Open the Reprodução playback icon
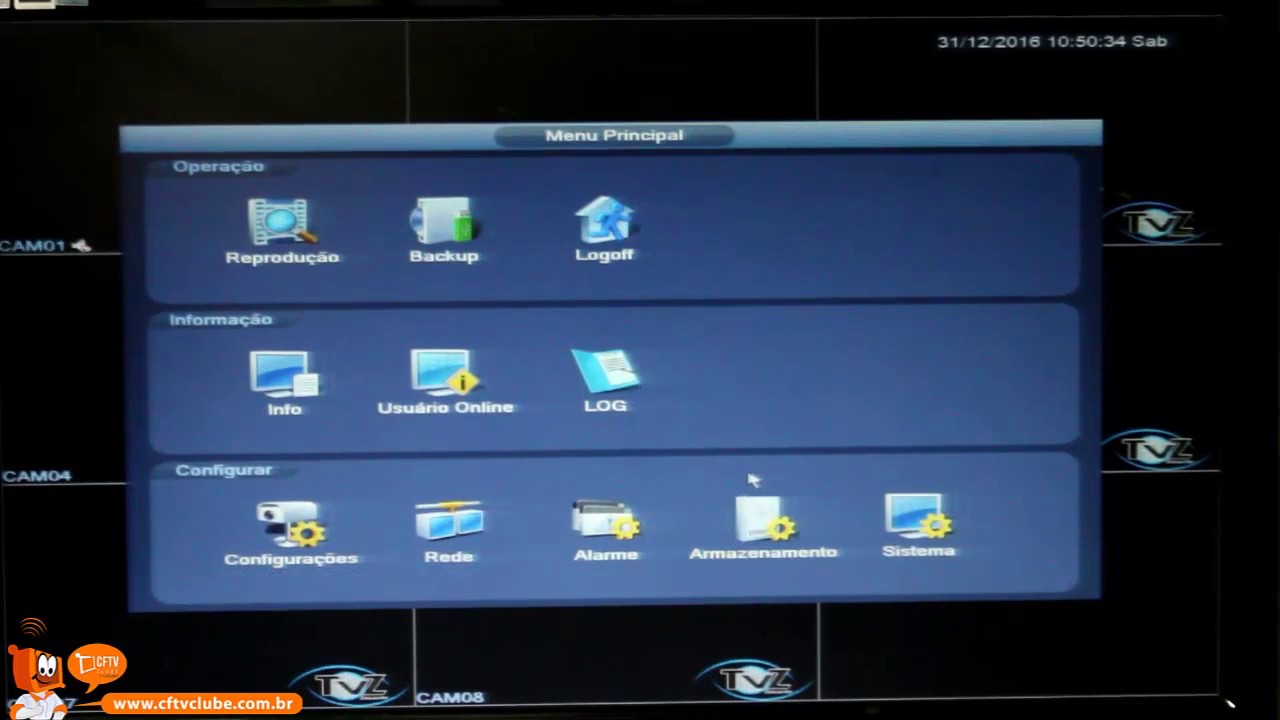This screenshot has height=720, width=1280. [282, 222]
